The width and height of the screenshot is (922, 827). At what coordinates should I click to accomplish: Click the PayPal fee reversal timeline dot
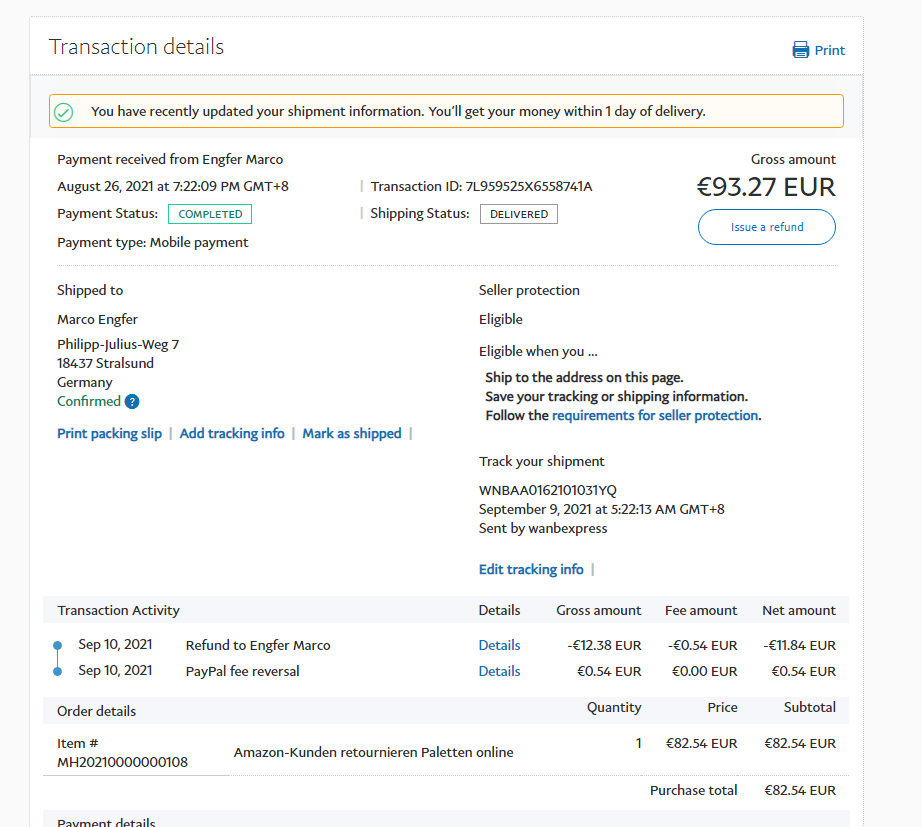point(57,671)
